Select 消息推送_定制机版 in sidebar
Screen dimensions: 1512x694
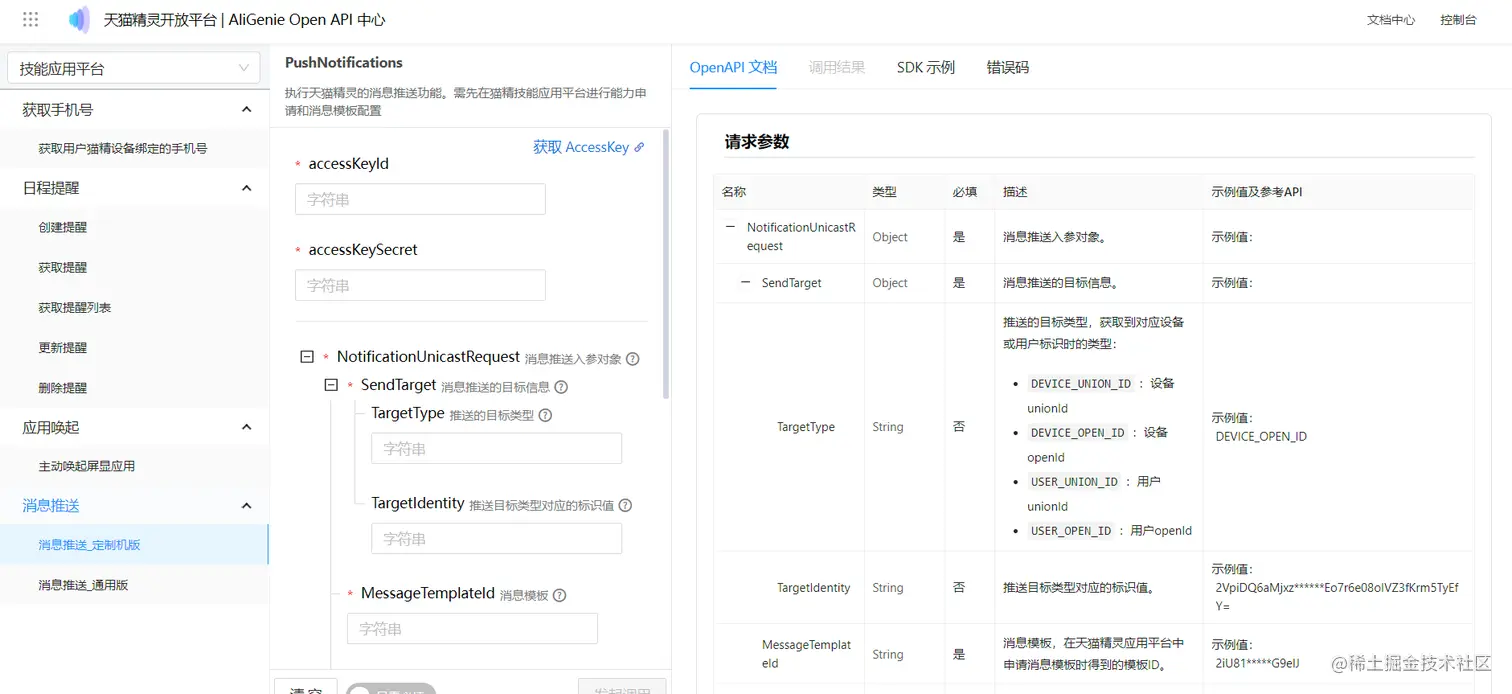134,545
